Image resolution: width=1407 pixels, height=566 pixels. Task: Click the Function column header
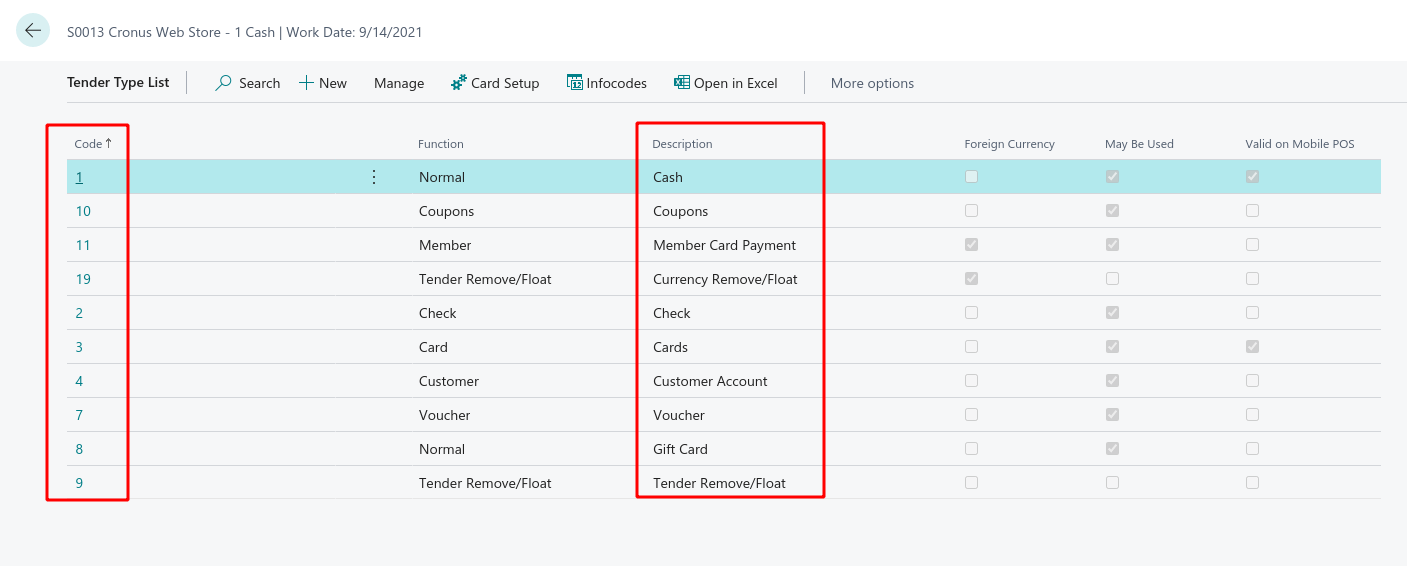click(441, 144)
